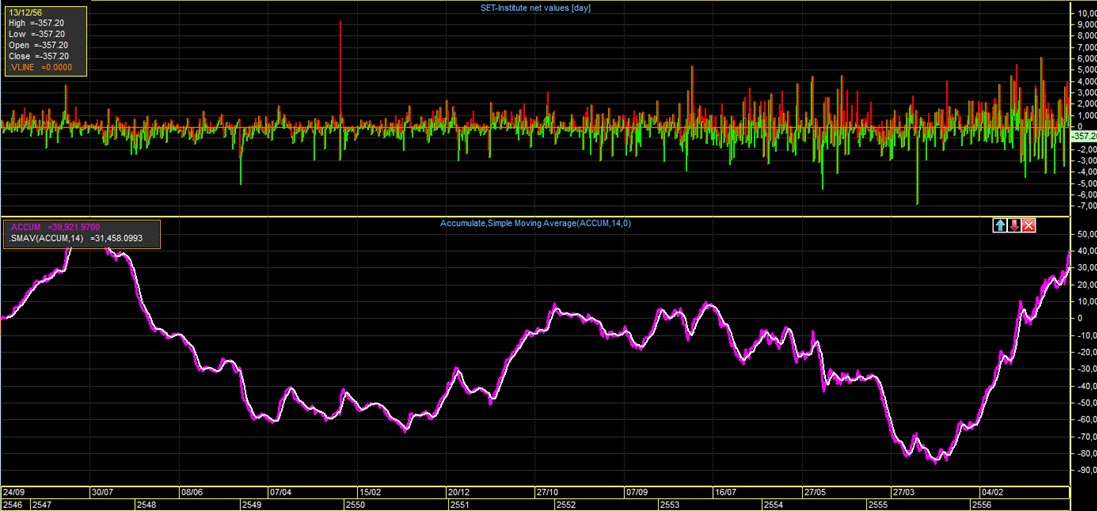The image size is (1097, 511).
Task: Select year 2548 on the time axis
Action: pos(146,505)
